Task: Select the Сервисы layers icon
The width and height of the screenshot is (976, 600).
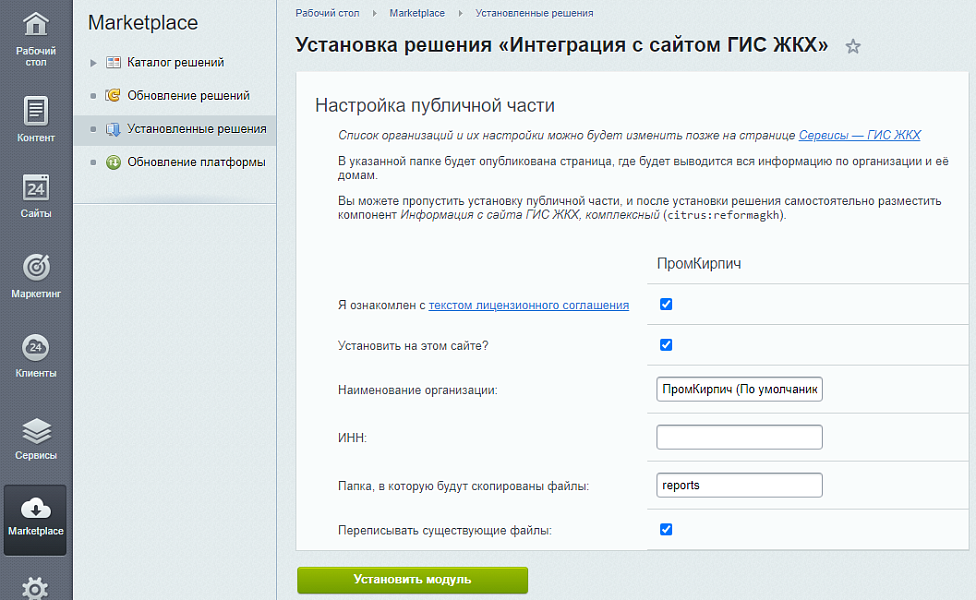Action: (x=35, y=430)
